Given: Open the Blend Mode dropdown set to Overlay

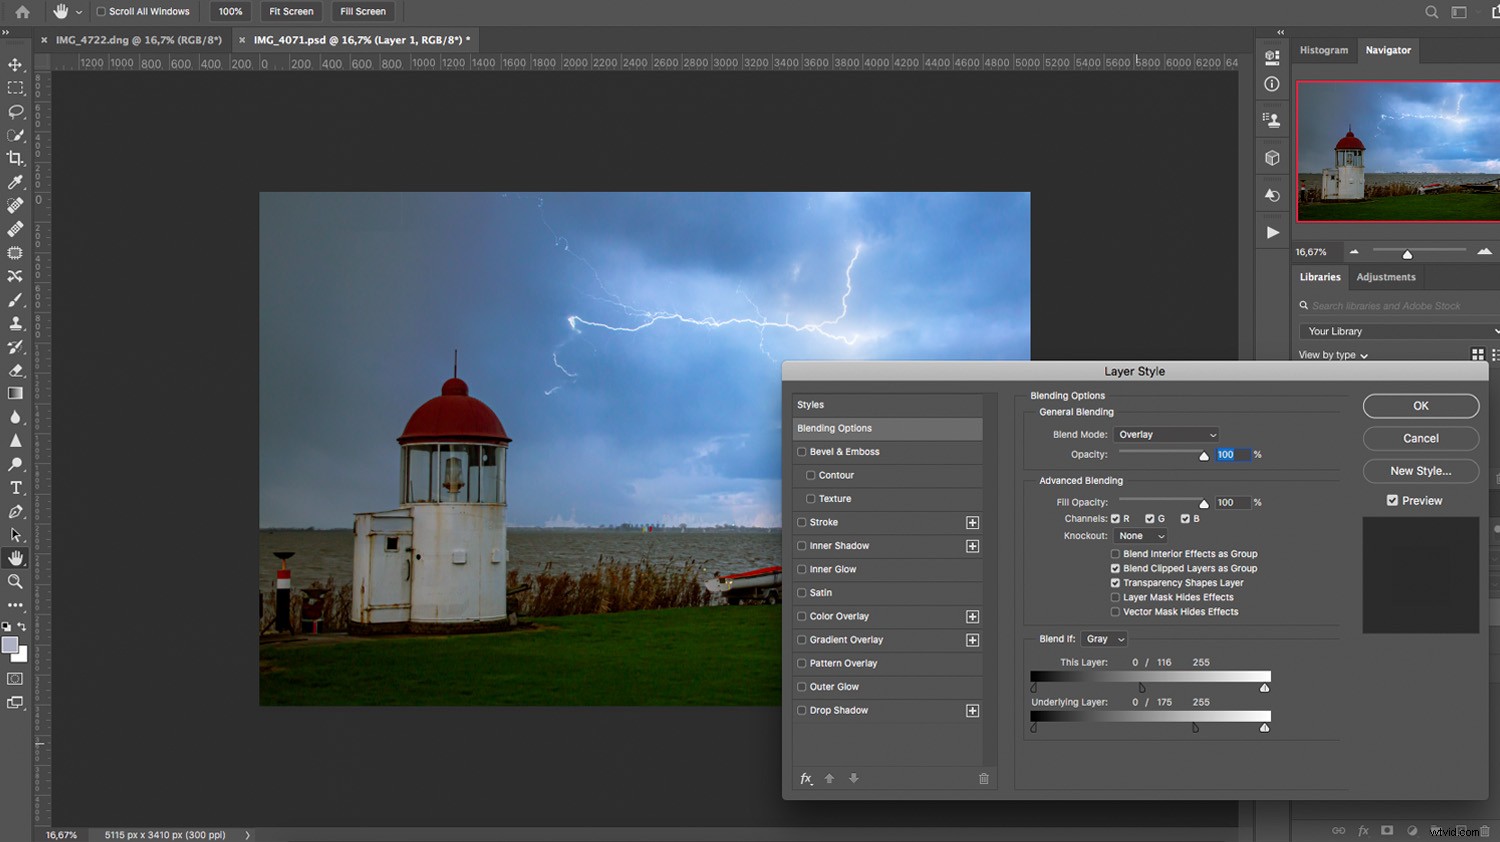Looking at the screenshot, I should [x=1166, y=434].
